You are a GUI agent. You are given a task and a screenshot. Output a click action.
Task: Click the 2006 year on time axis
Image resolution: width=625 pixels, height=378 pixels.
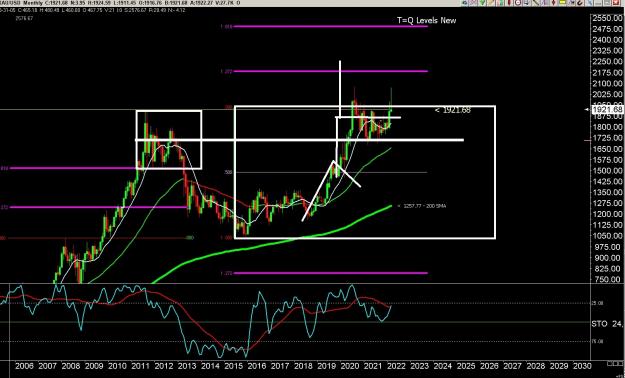24,366
